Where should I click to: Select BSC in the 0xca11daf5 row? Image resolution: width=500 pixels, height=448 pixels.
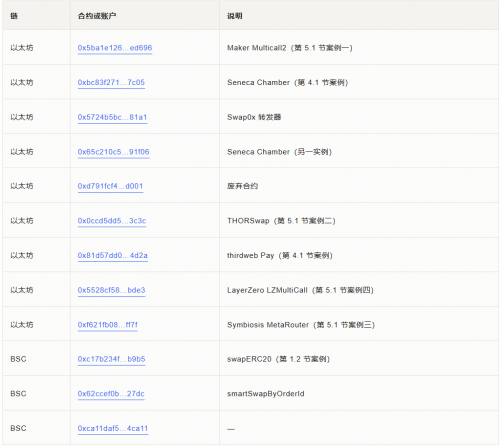pos(18,428)
